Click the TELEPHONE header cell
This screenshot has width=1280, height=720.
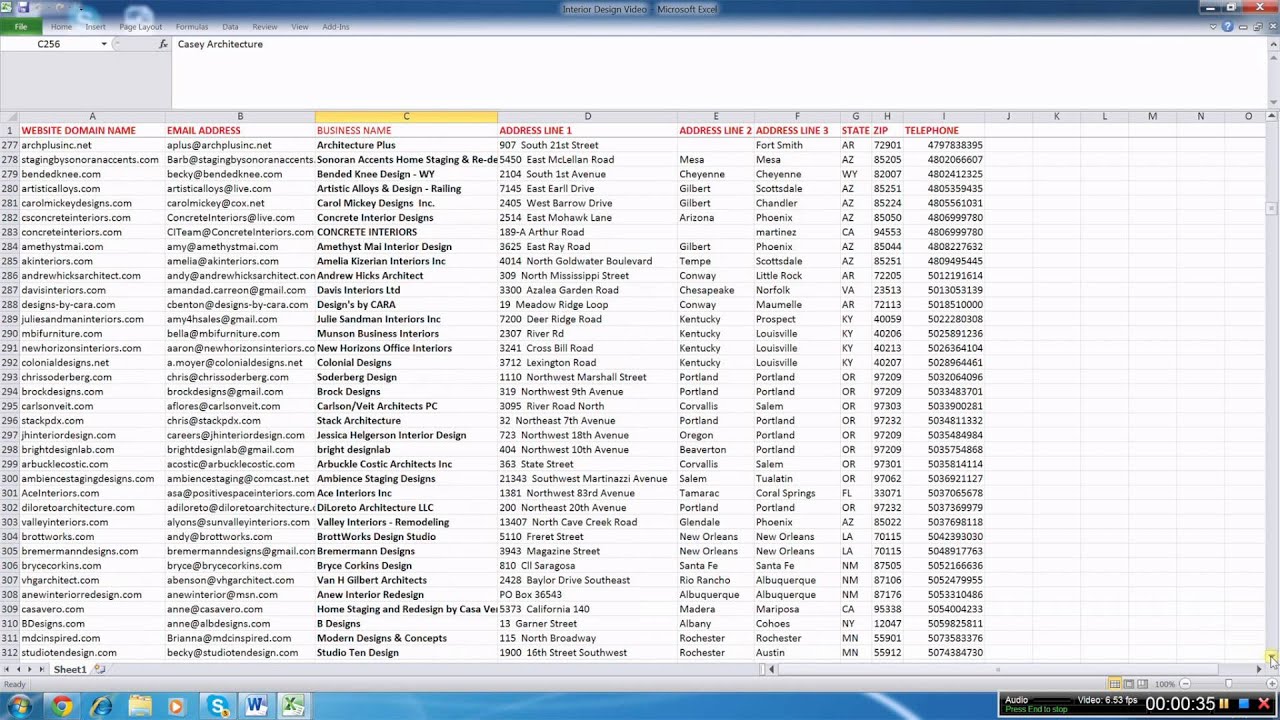click(943, 131)
